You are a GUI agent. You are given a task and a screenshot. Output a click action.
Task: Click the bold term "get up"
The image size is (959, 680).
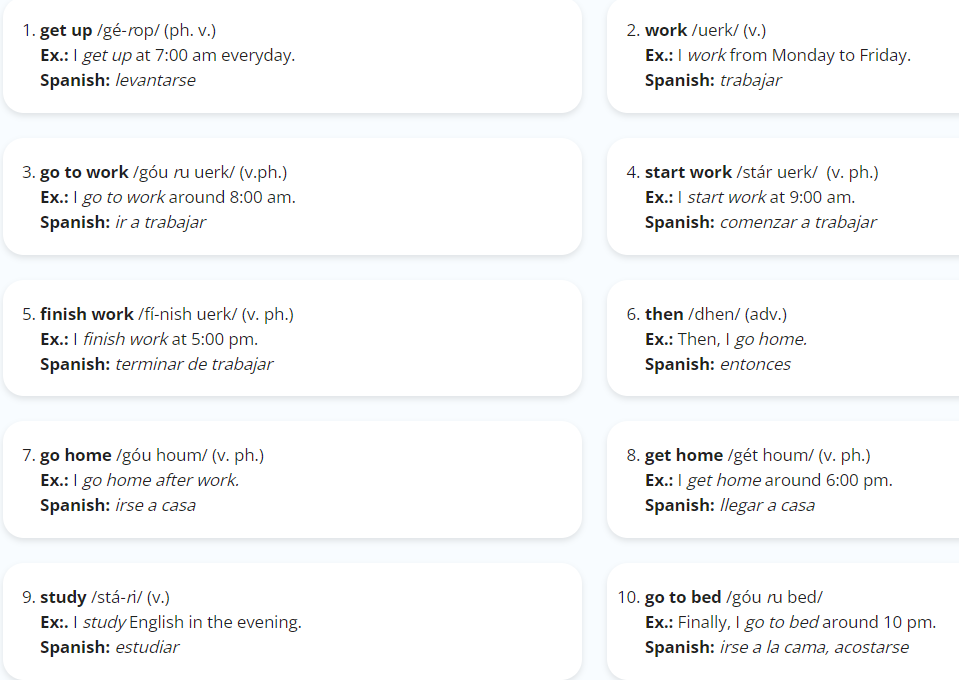click(66, 31)
